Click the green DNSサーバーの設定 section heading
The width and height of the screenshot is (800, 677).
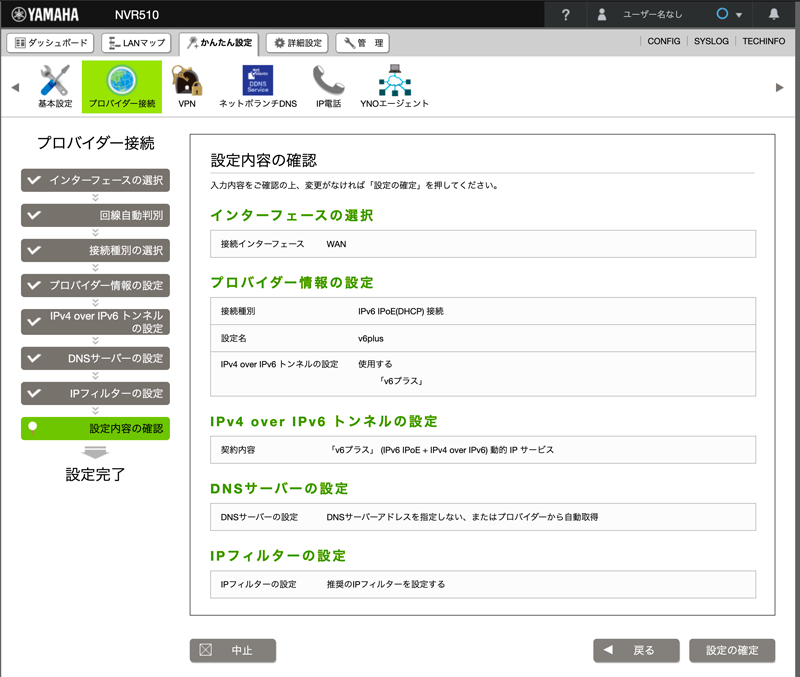click(279, 489)
